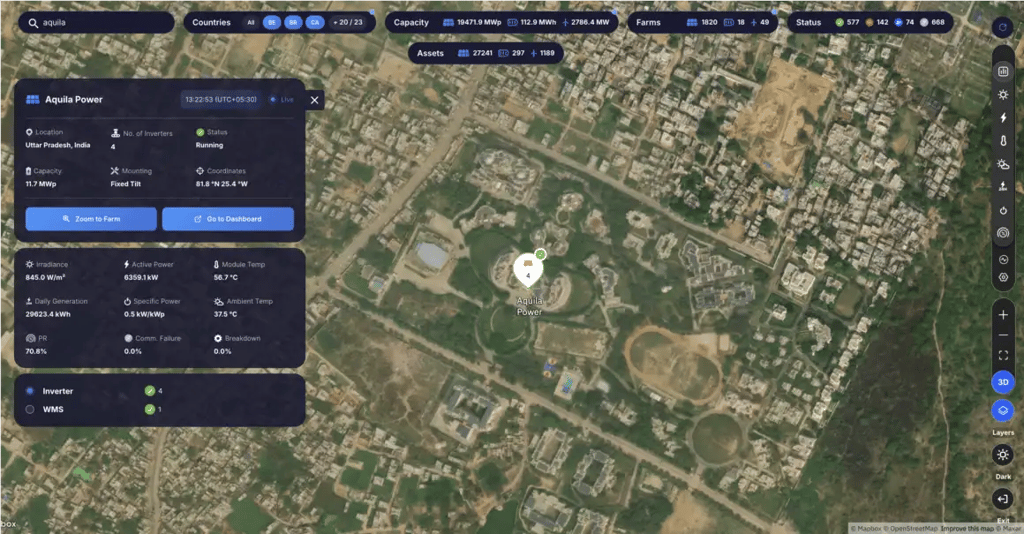Zoom in the map with plus

click(x=1003, y=315)
